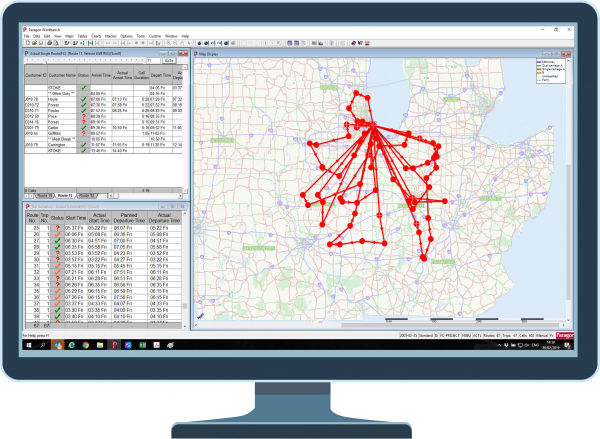The image size is (600, 439).
Task: Open the Windows Start menu
Action: point(29,345)
